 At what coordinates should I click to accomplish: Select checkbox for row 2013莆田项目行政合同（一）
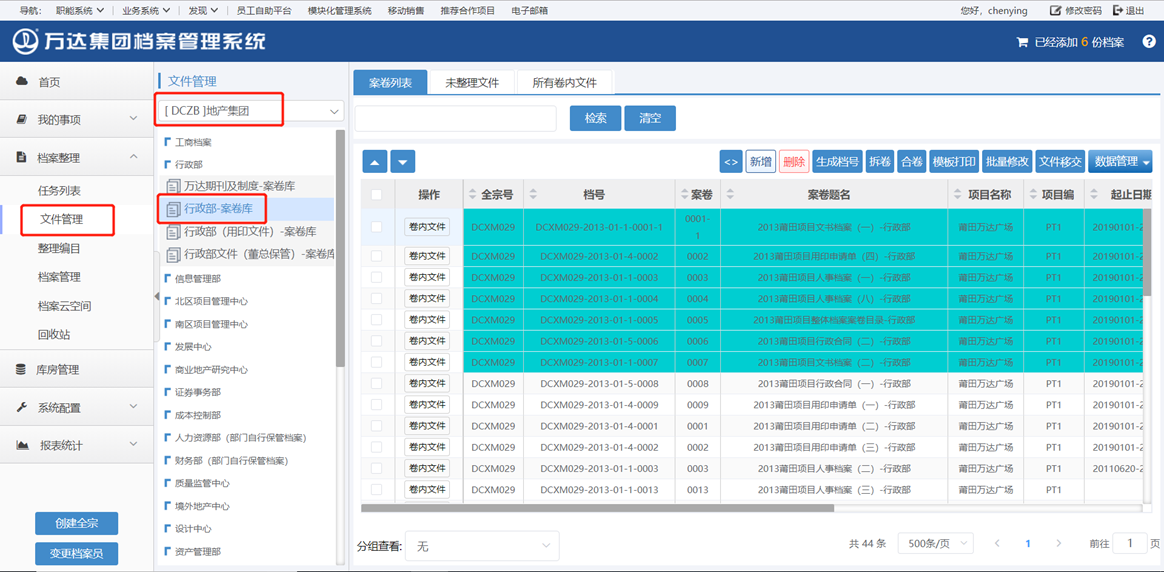[376, 384]
